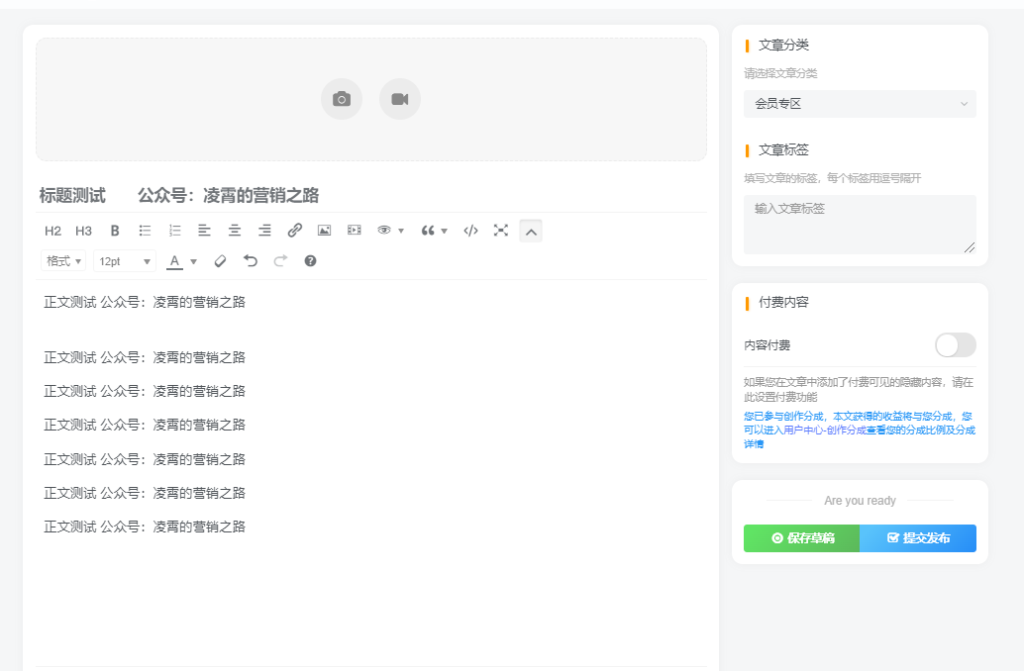Select the code block tool
1024x671 pixels.
470,230
